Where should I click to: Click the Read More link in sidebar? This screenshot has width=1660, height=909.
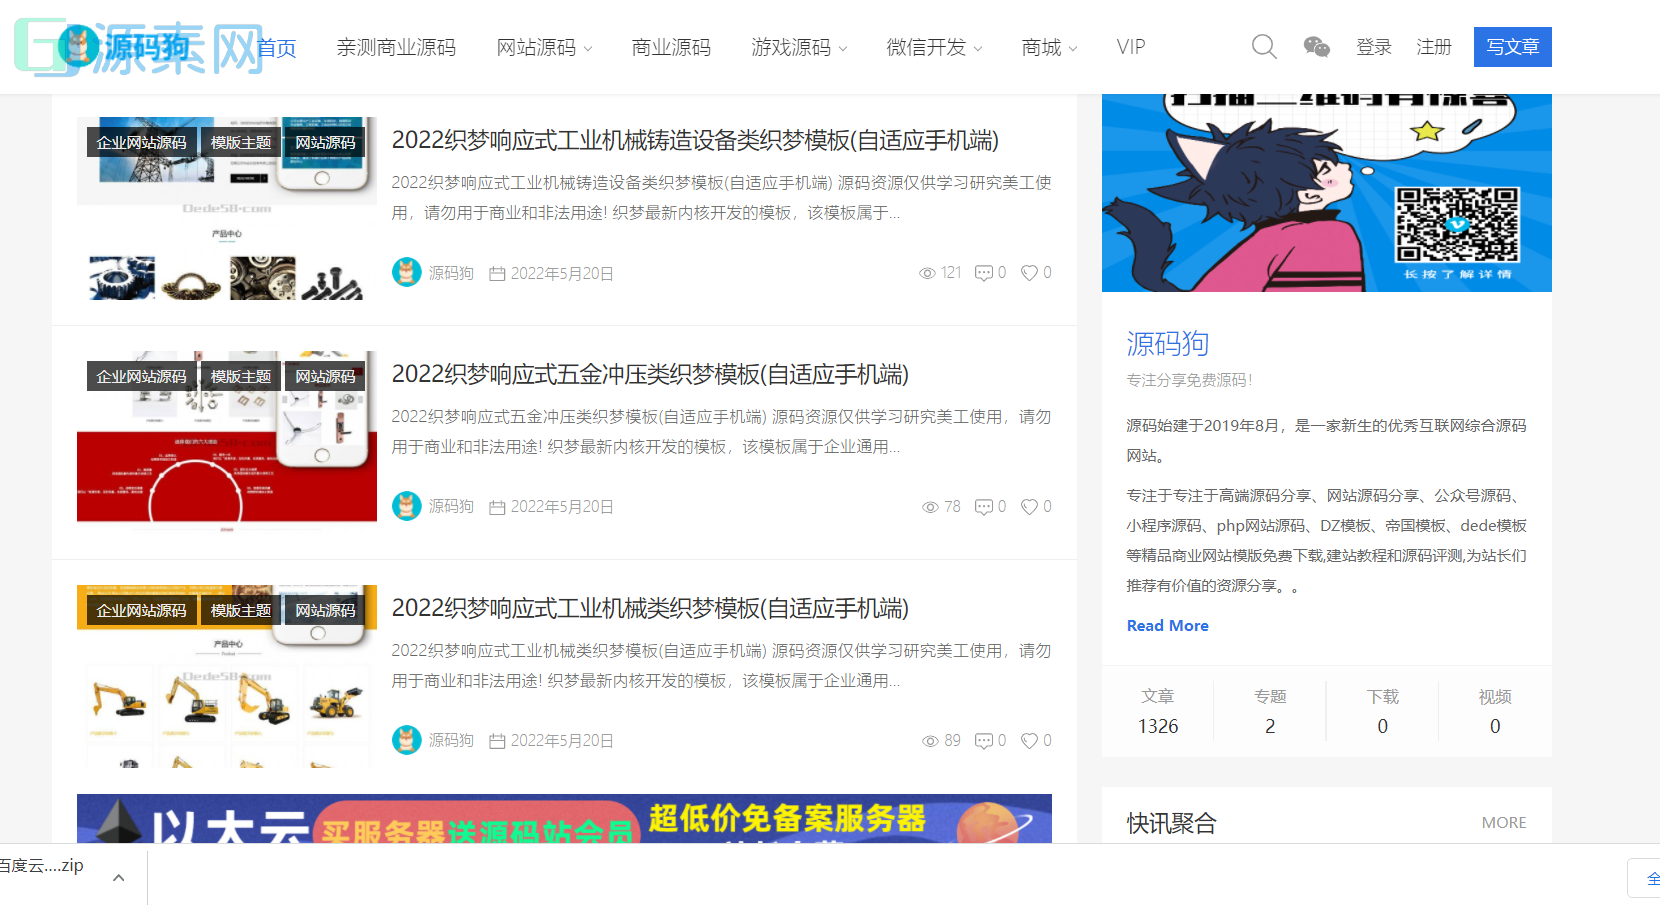[x=1166, y=625]
